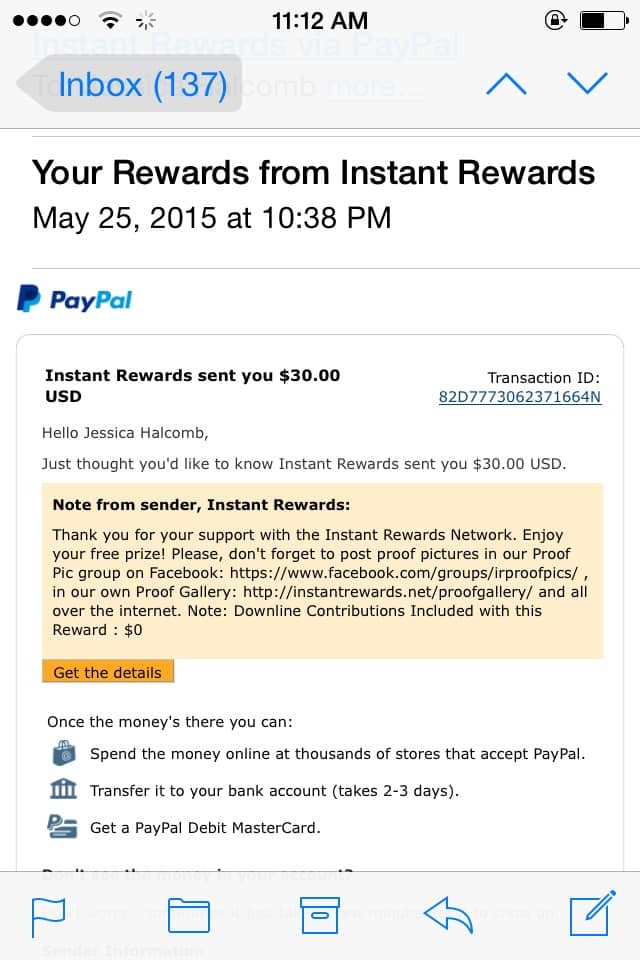Open transaction ID 82D7773062371664N link
Image resolution: width=640 pixels, height=960 pixels.
click(520, 397)
